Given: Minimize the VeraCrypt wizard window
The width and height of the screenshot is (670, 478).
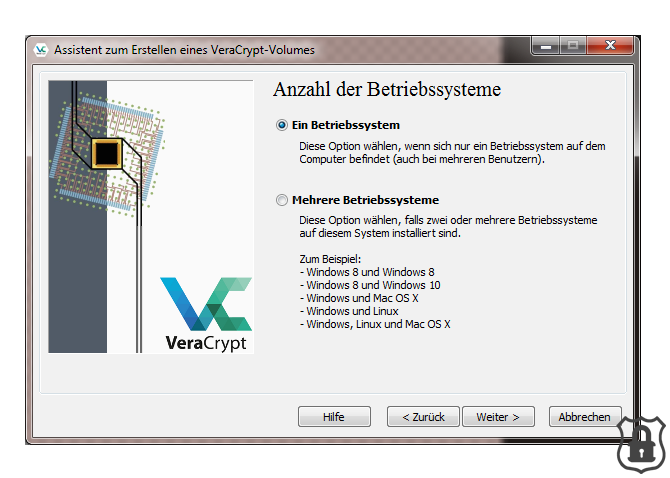Looking at the screenshot, I should (546, 46).
